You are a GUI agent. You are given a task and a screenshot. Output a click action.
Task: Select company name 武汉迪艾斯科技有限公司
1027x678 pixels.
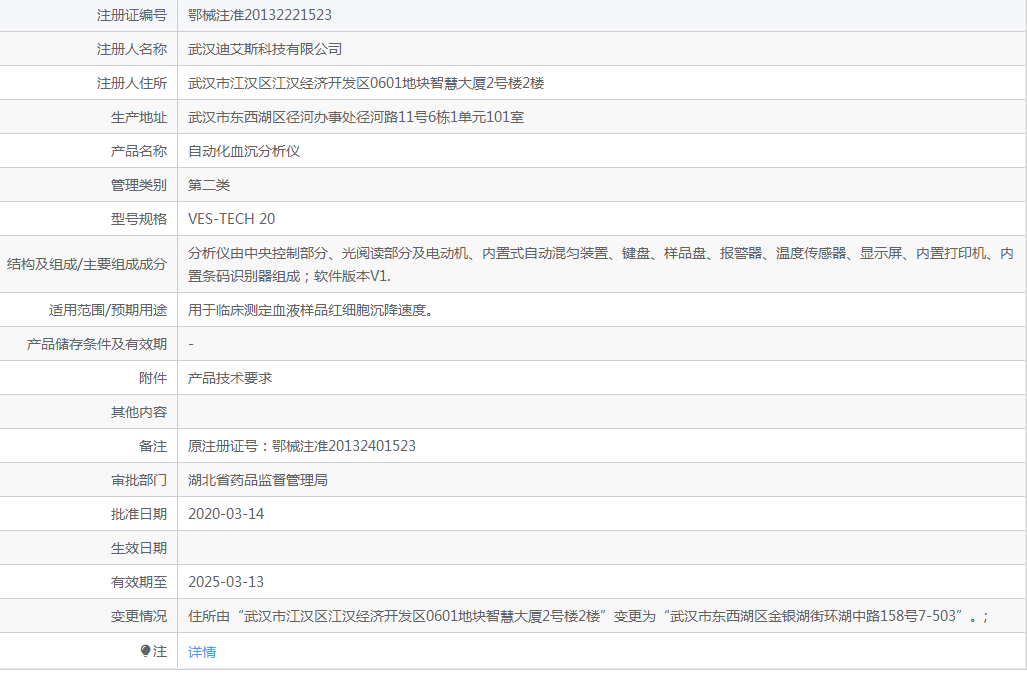[265, 49]
